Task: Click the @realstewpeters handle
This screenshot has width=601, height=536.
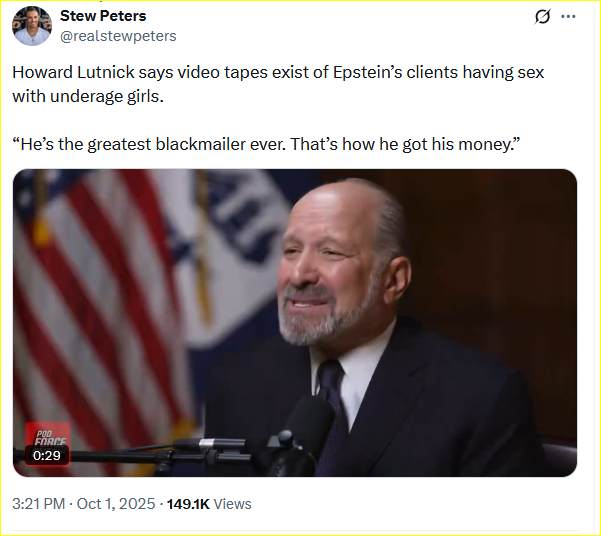Action: (117, 36)
